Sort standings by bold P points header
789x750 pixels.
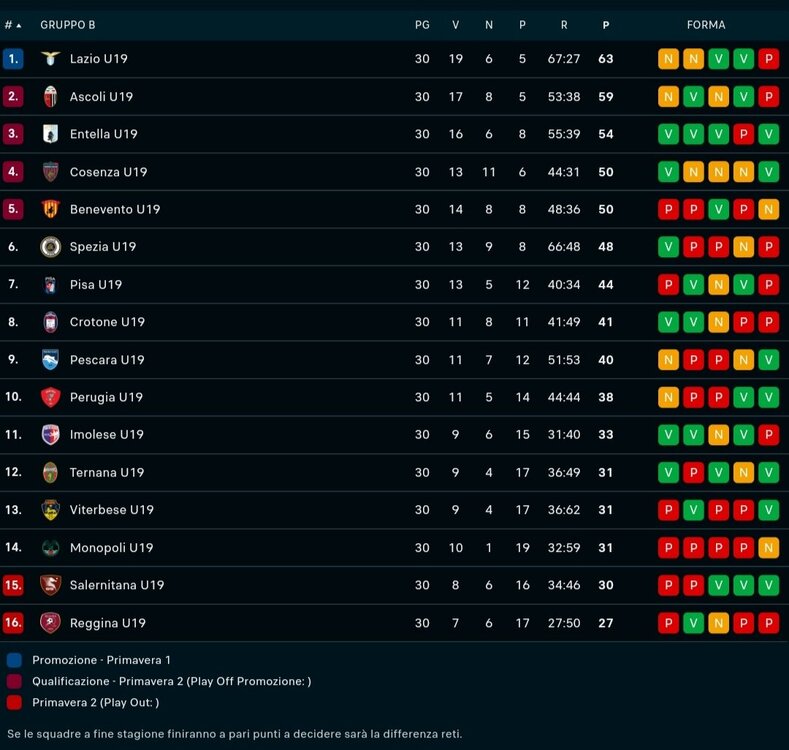[x=606, y=25]
